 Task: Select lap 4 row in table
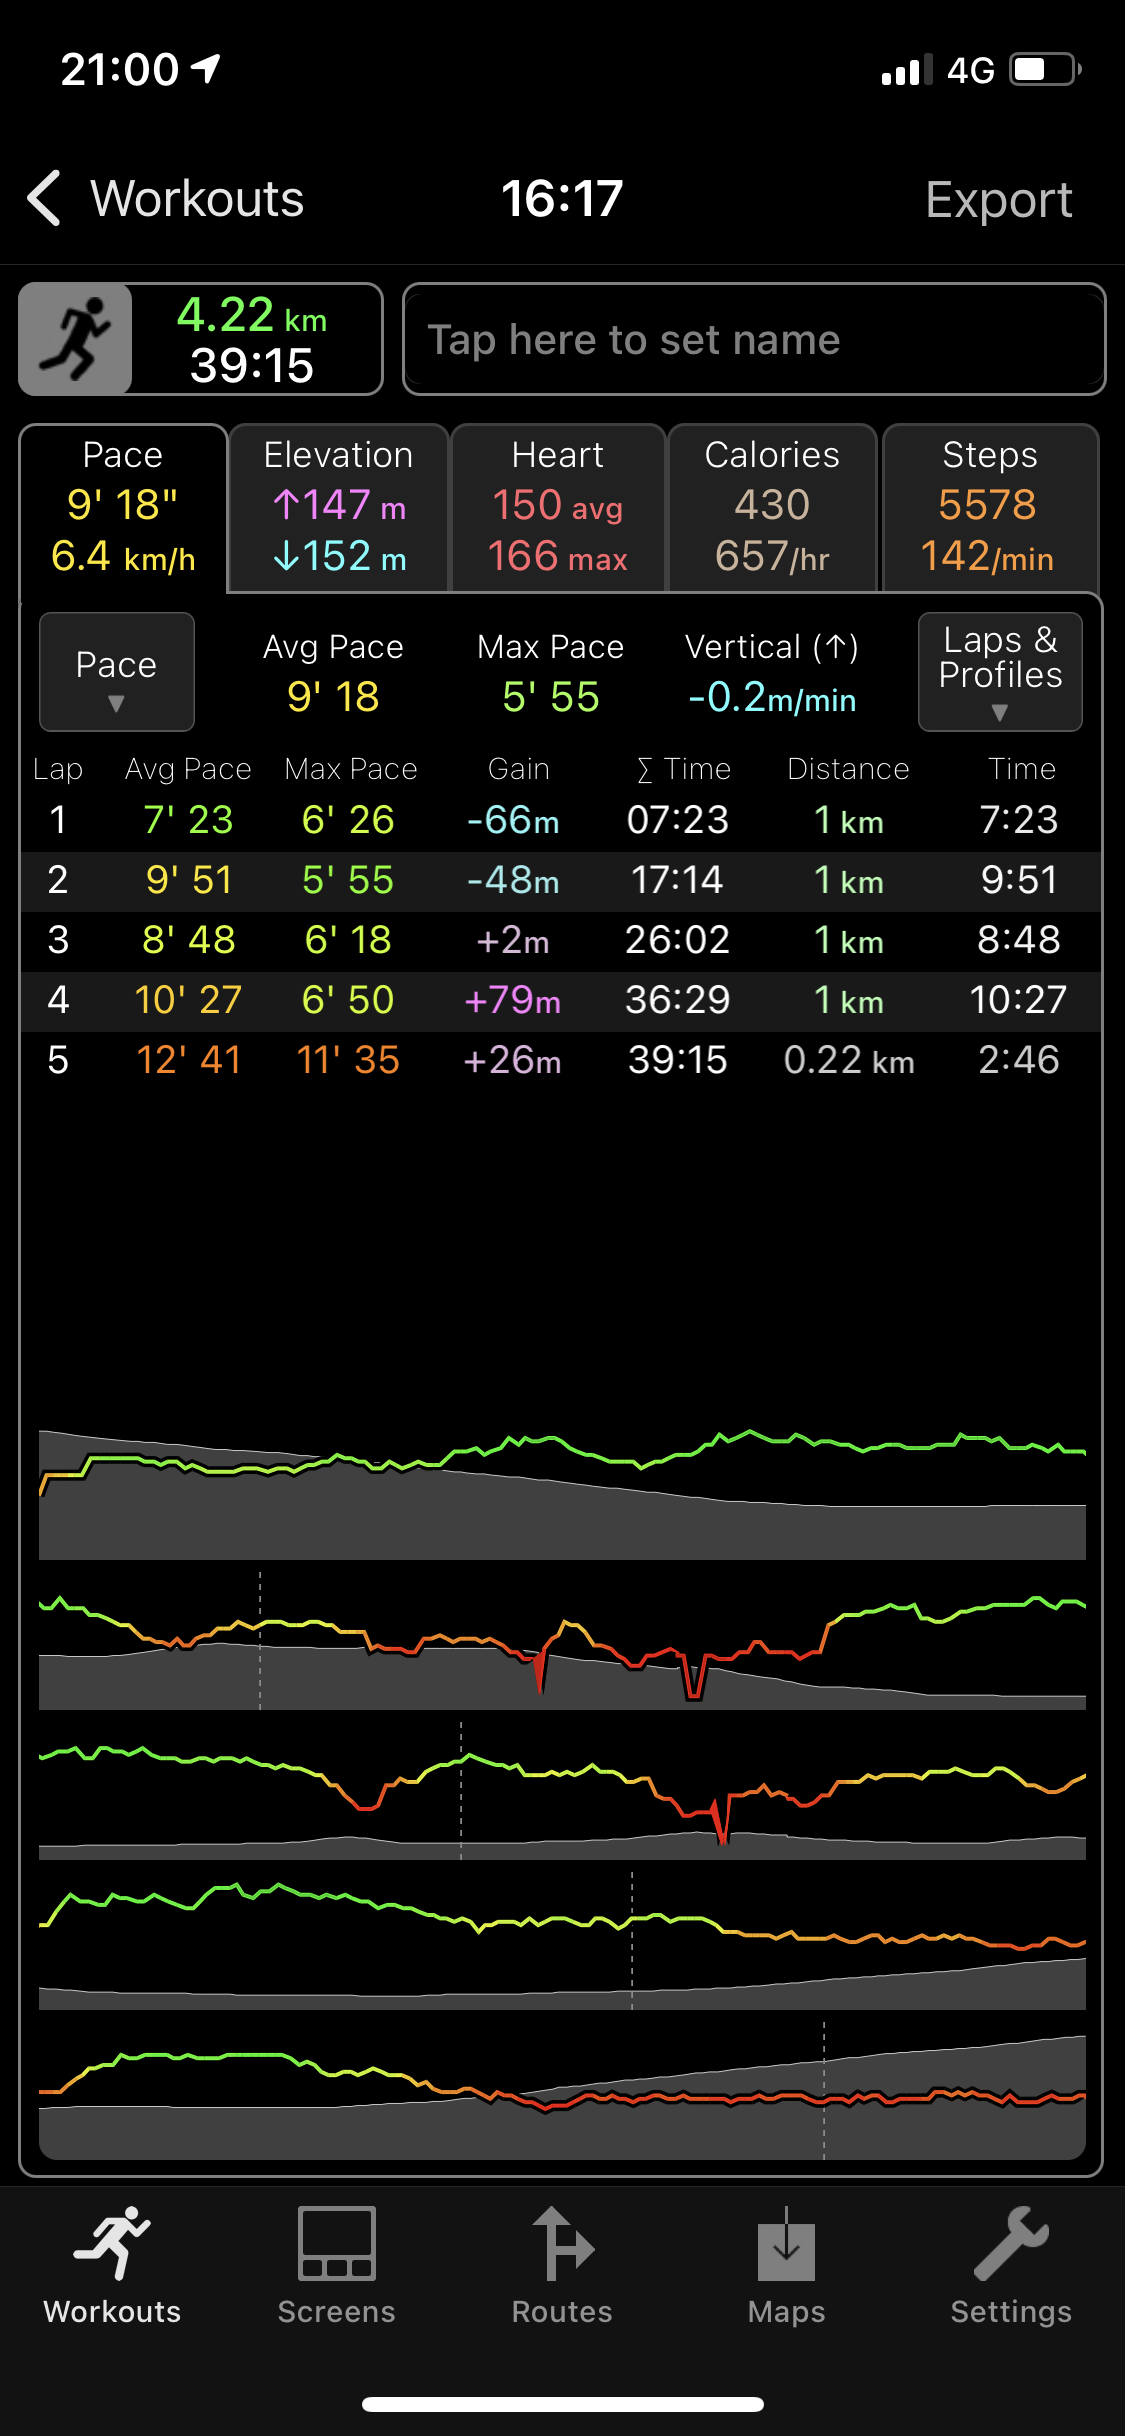pyautogui.click(x=562, y=1000)
